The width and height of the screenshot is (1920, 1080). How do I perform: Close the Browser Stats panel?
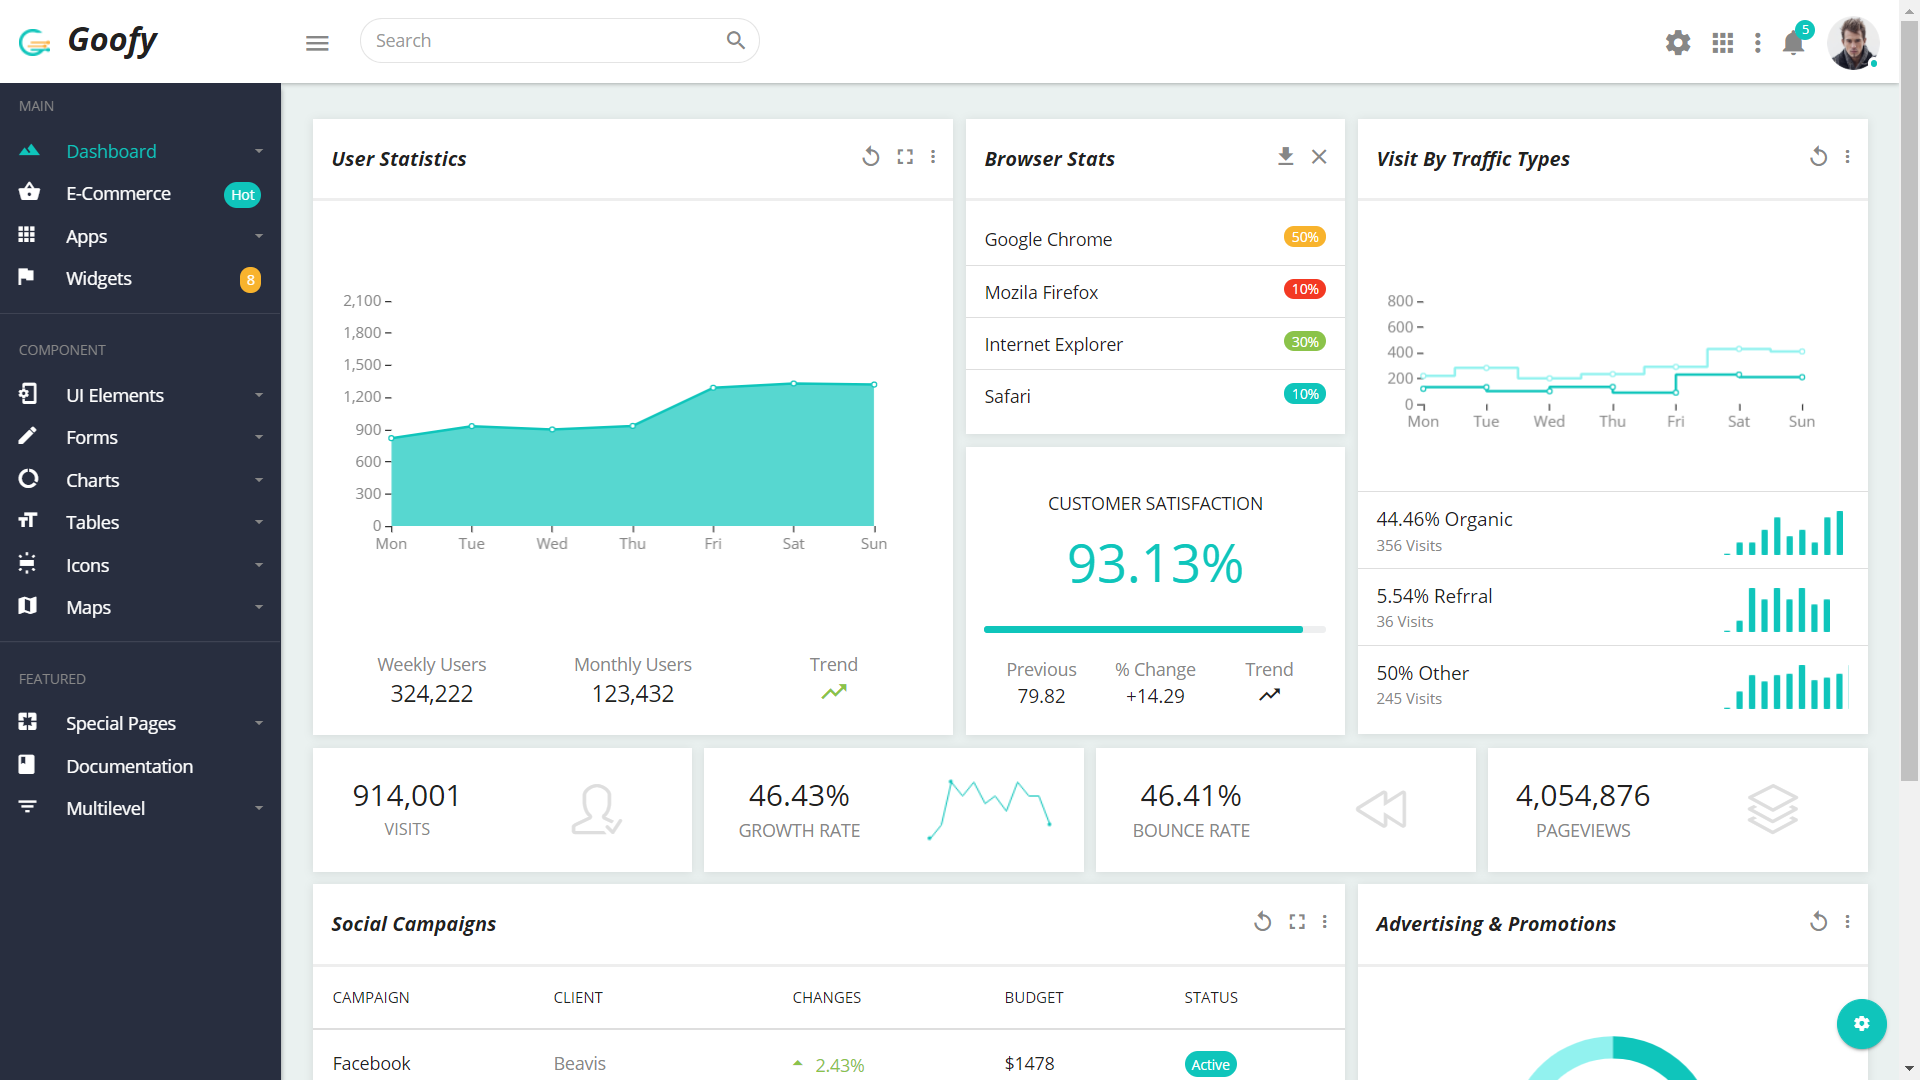coord(1319,157)
